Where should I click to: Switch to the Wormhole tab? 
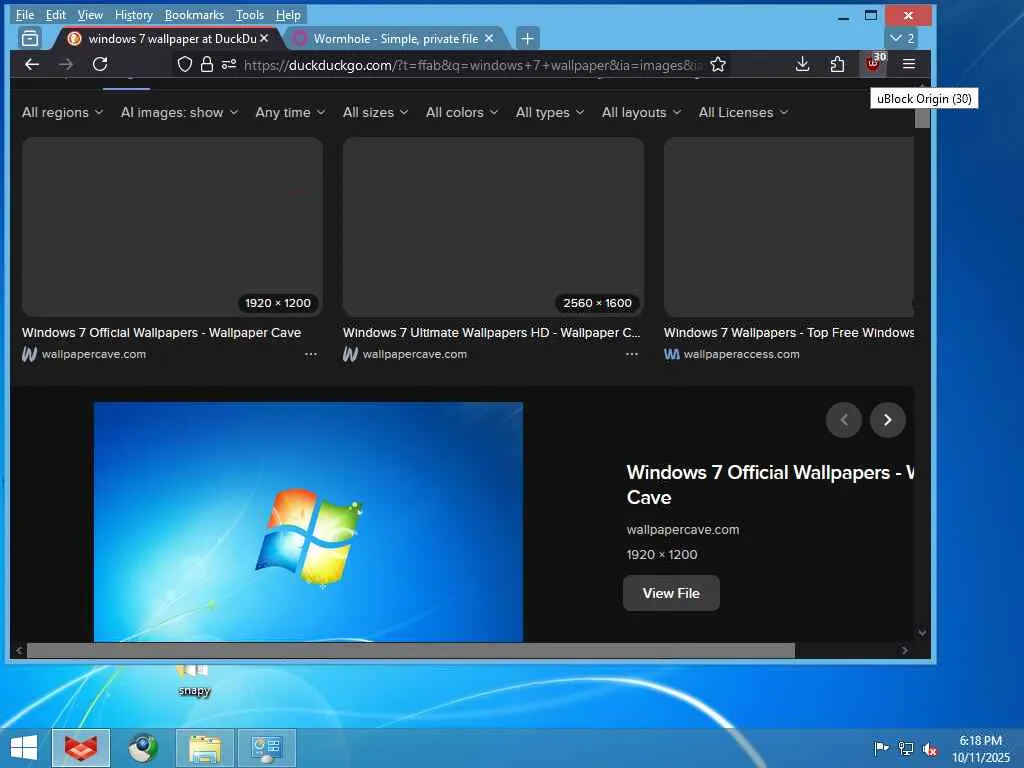pos(395,39)
